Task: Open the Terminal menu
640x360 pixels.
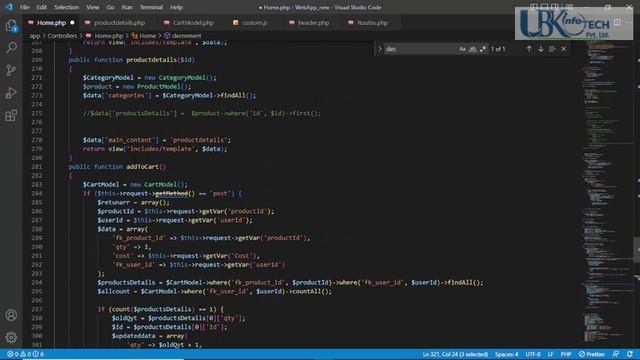Action: [x=151, y=7]
